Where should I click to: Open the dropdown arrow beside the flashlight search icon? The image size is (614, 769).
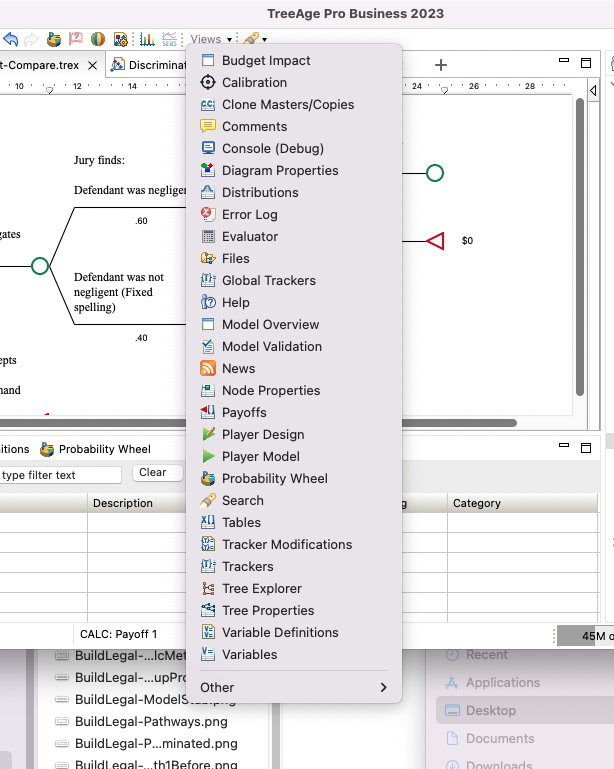265,40
